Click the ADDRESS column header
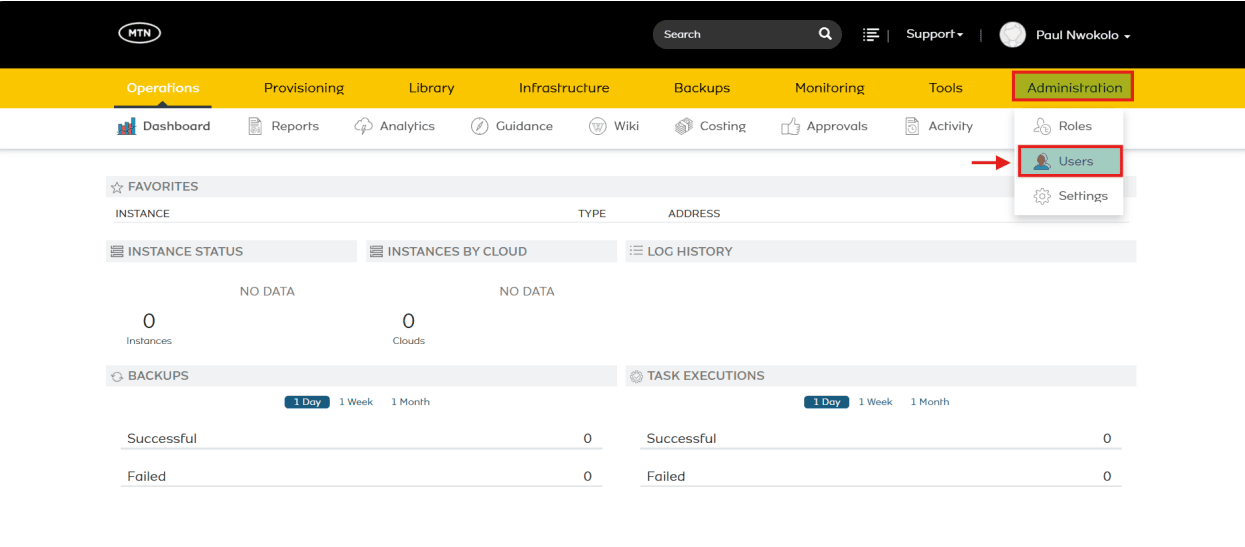 point(694,214)
